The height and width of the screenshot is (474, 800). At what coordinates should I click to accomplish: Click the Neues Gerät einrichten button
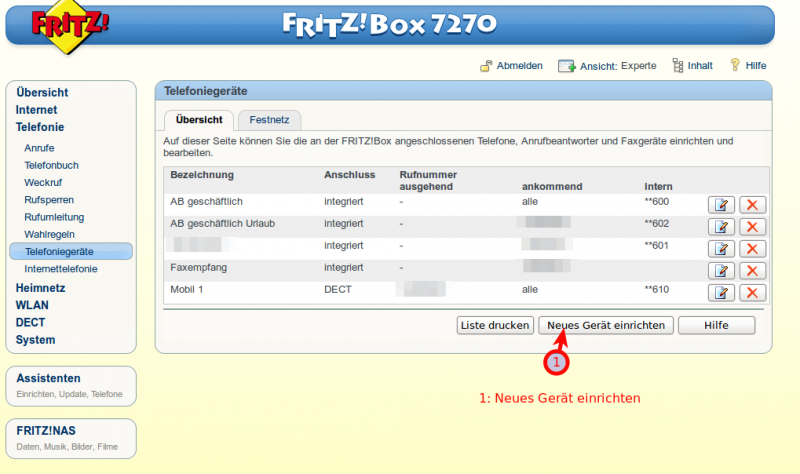click(x=606, y=326)
